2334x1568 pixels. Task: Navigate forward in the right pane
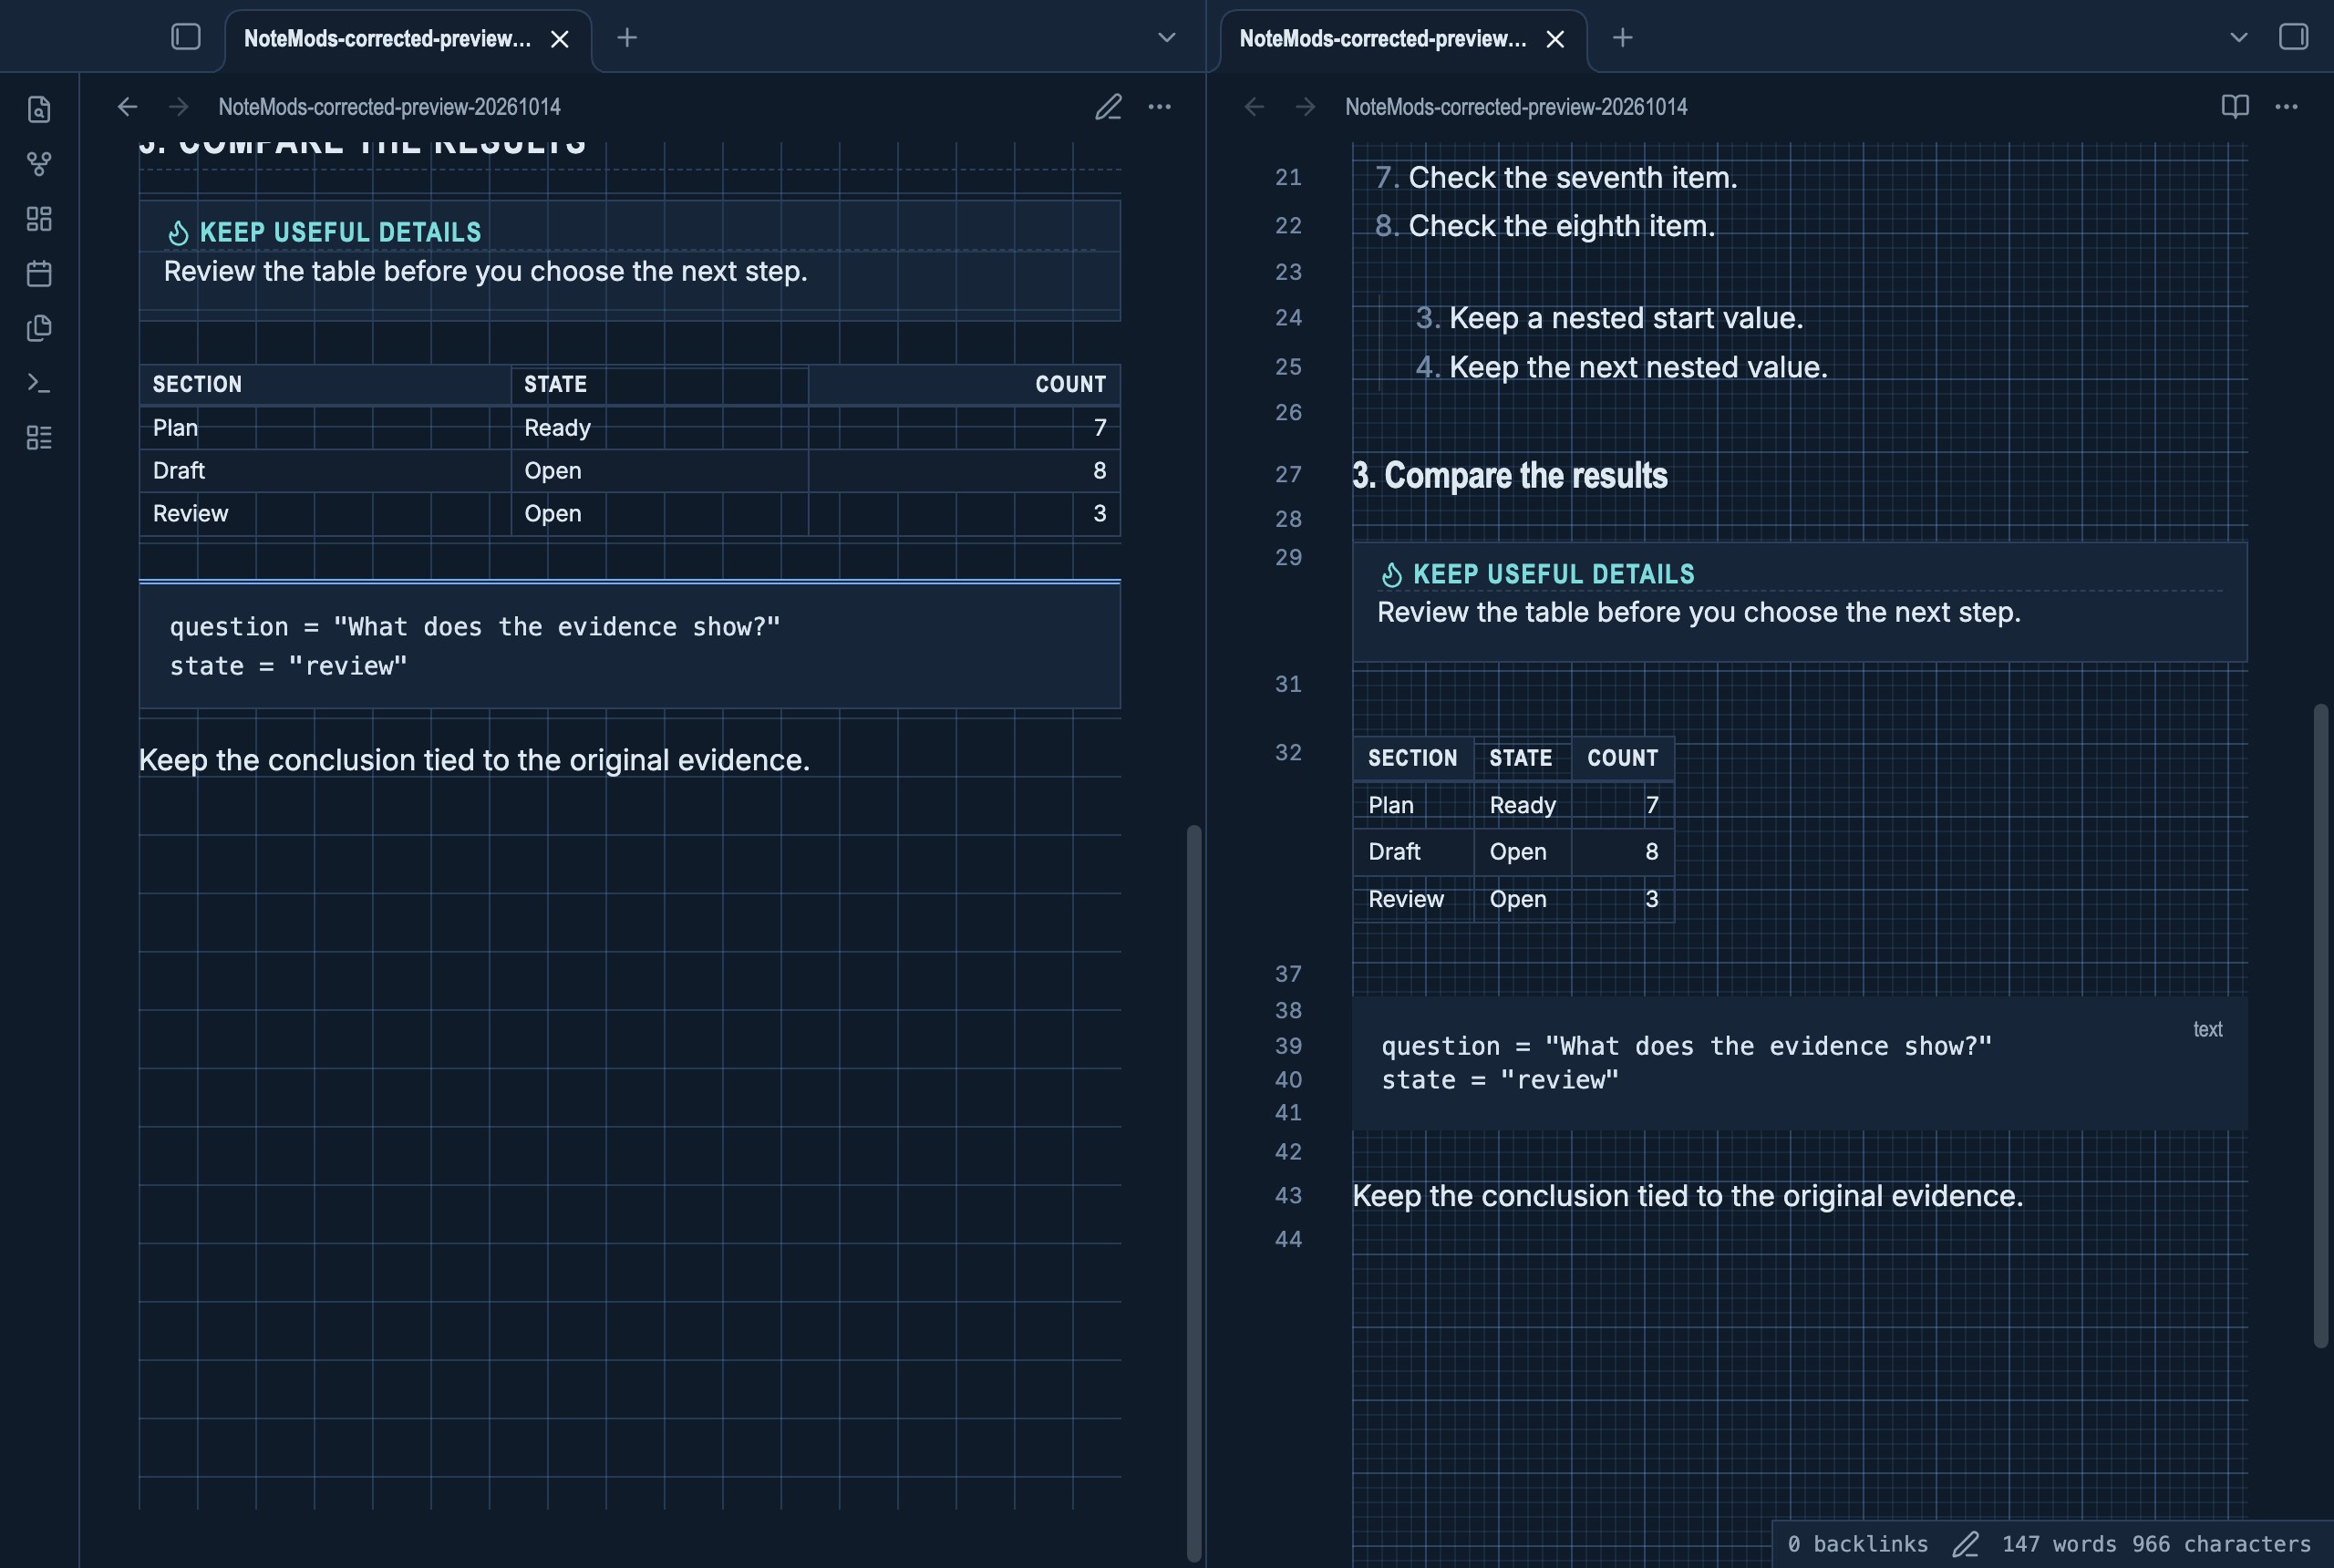[1305, 107]
